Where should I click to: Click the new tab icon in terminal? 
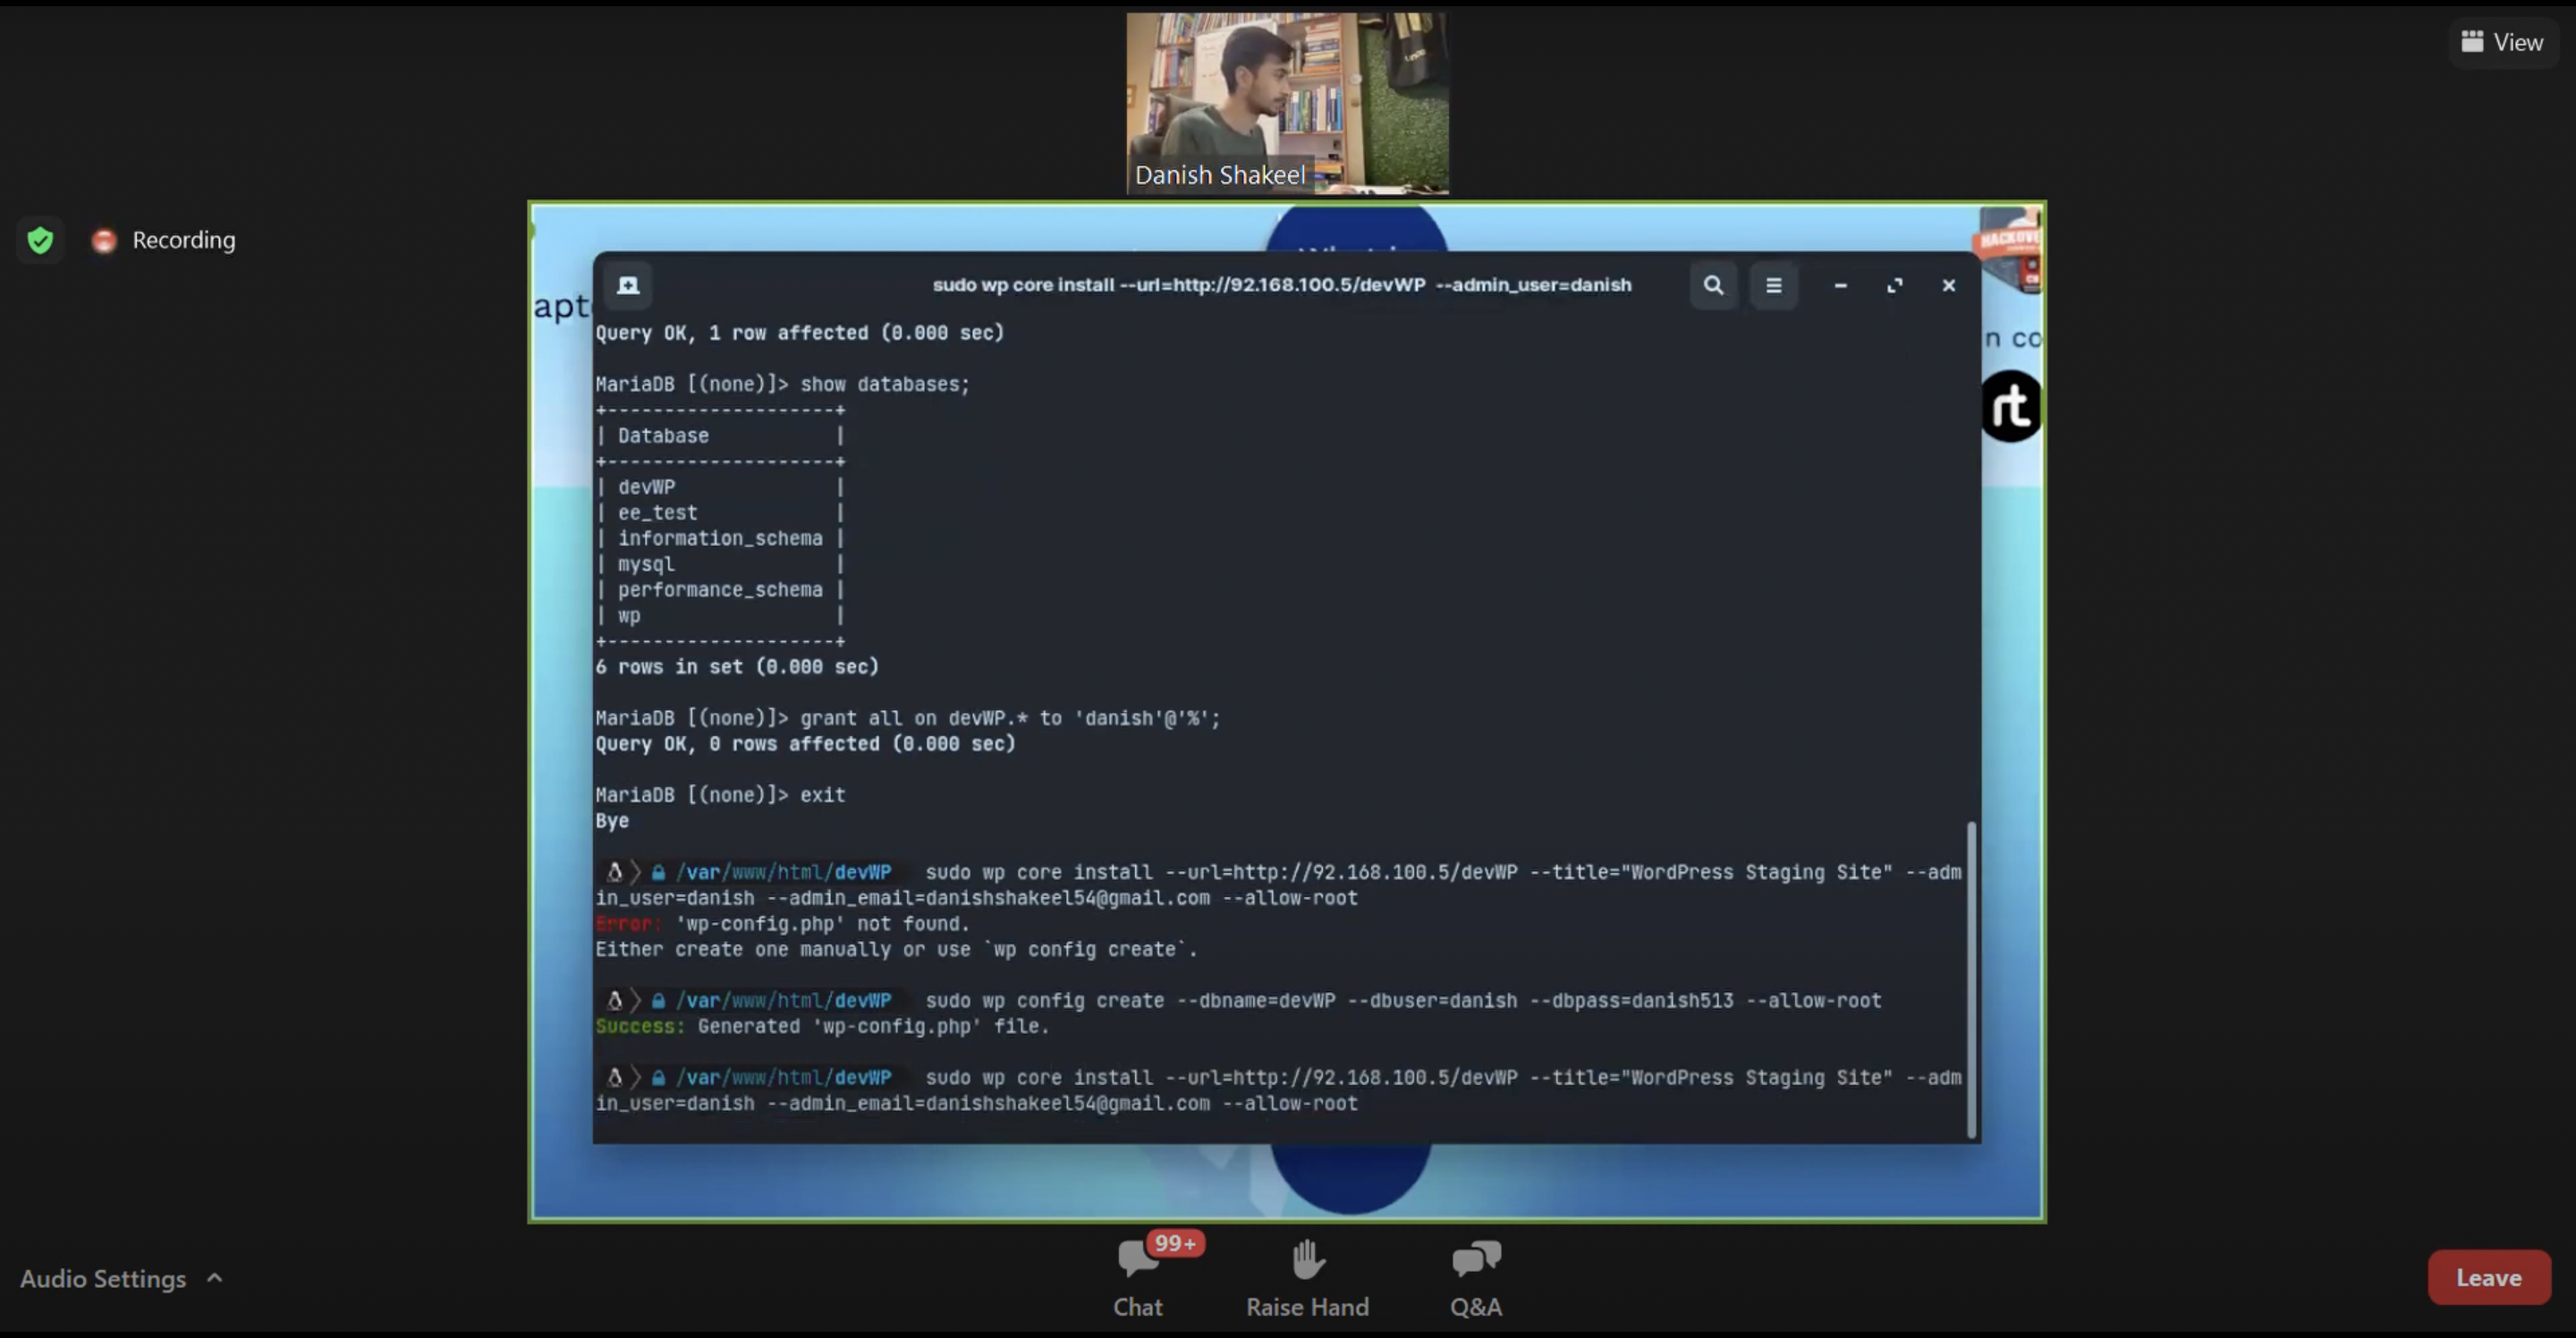click(628, 285)
